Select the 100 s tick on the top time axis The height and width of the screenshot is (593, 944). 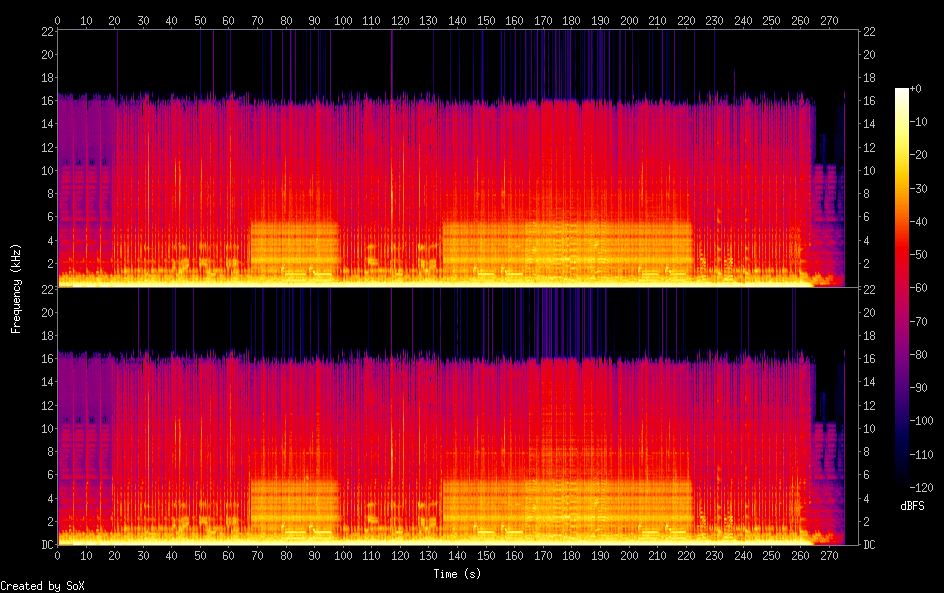pyautogui.click(x=343, y=20)
